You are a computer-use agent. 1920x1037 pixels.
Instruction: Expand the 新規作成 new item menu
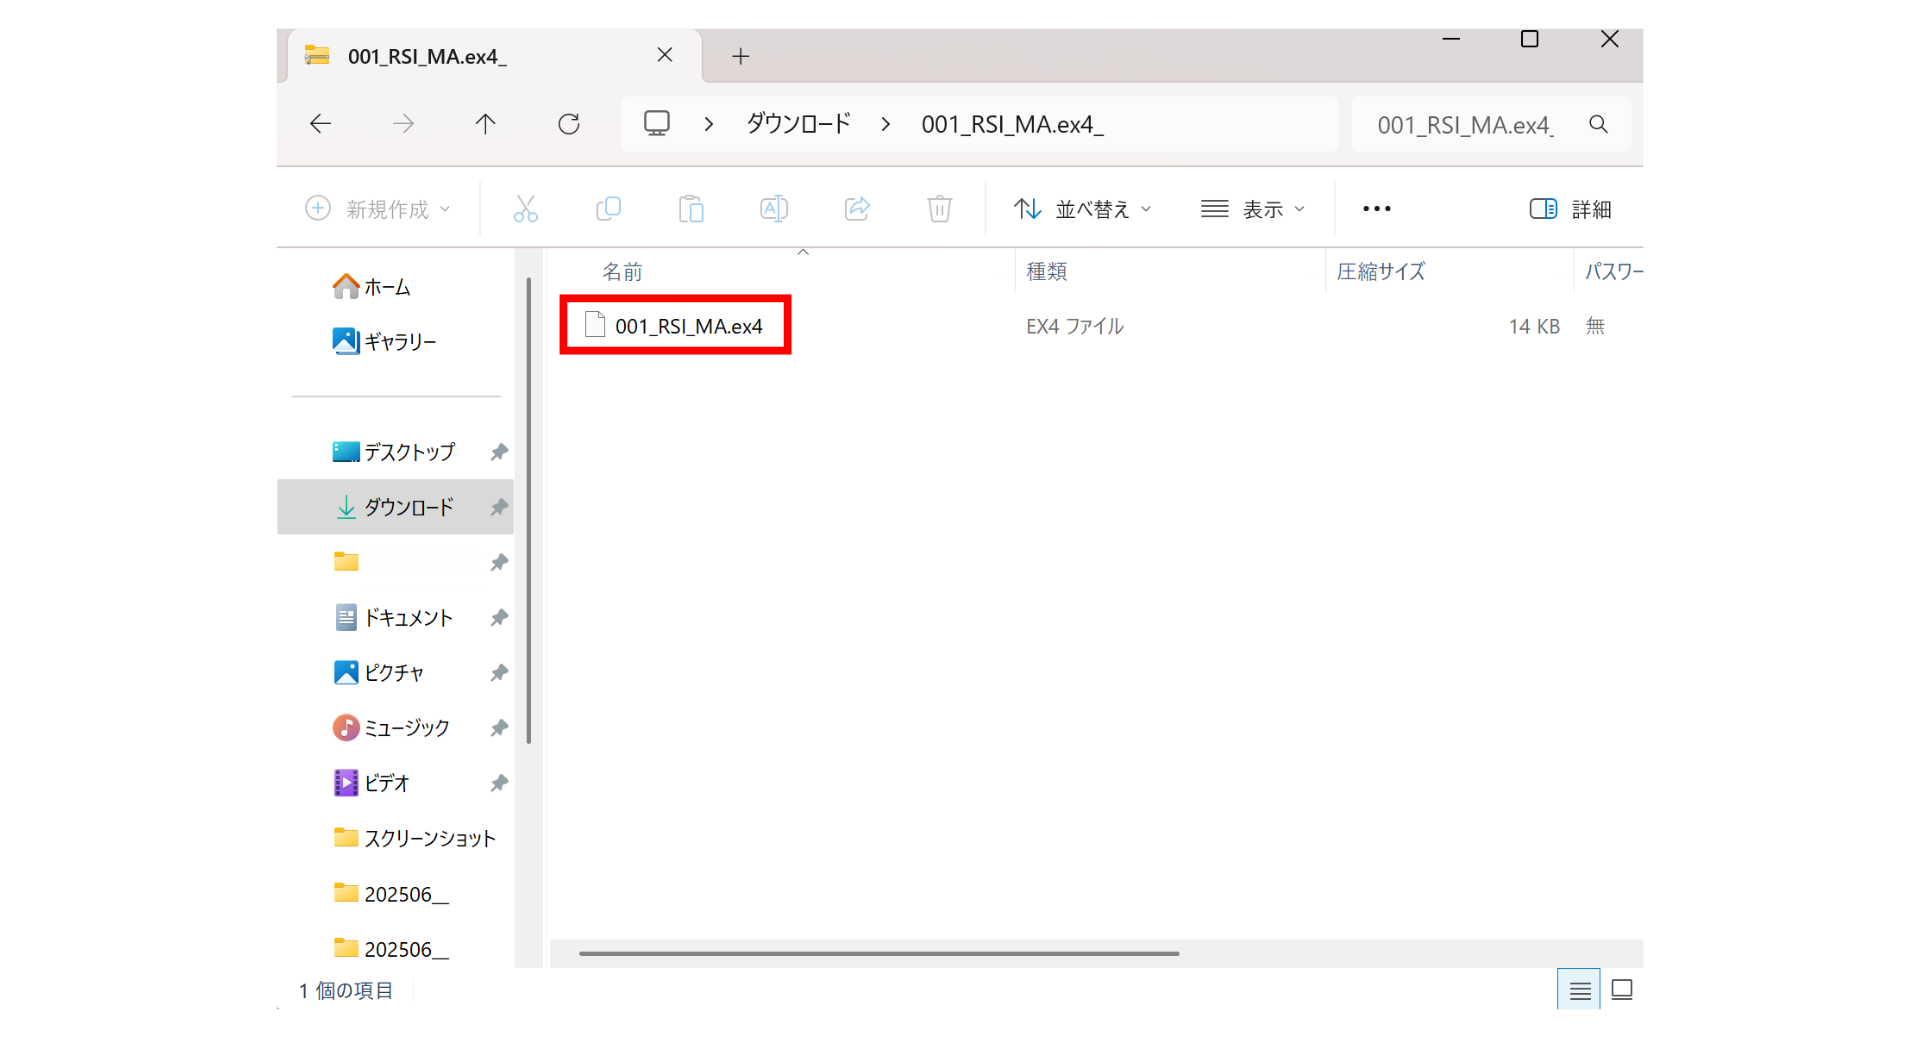(377, 209)
